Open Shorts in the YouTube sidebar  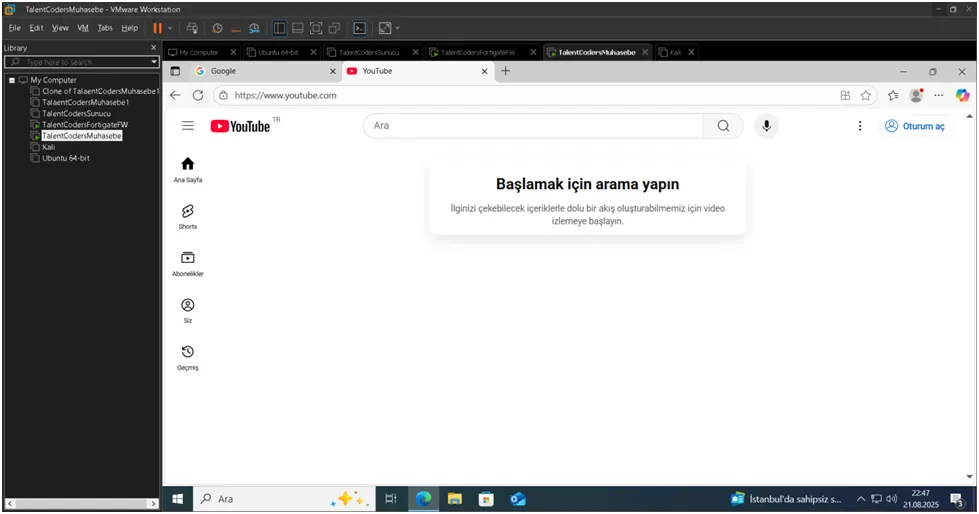[x=187, y=217]
